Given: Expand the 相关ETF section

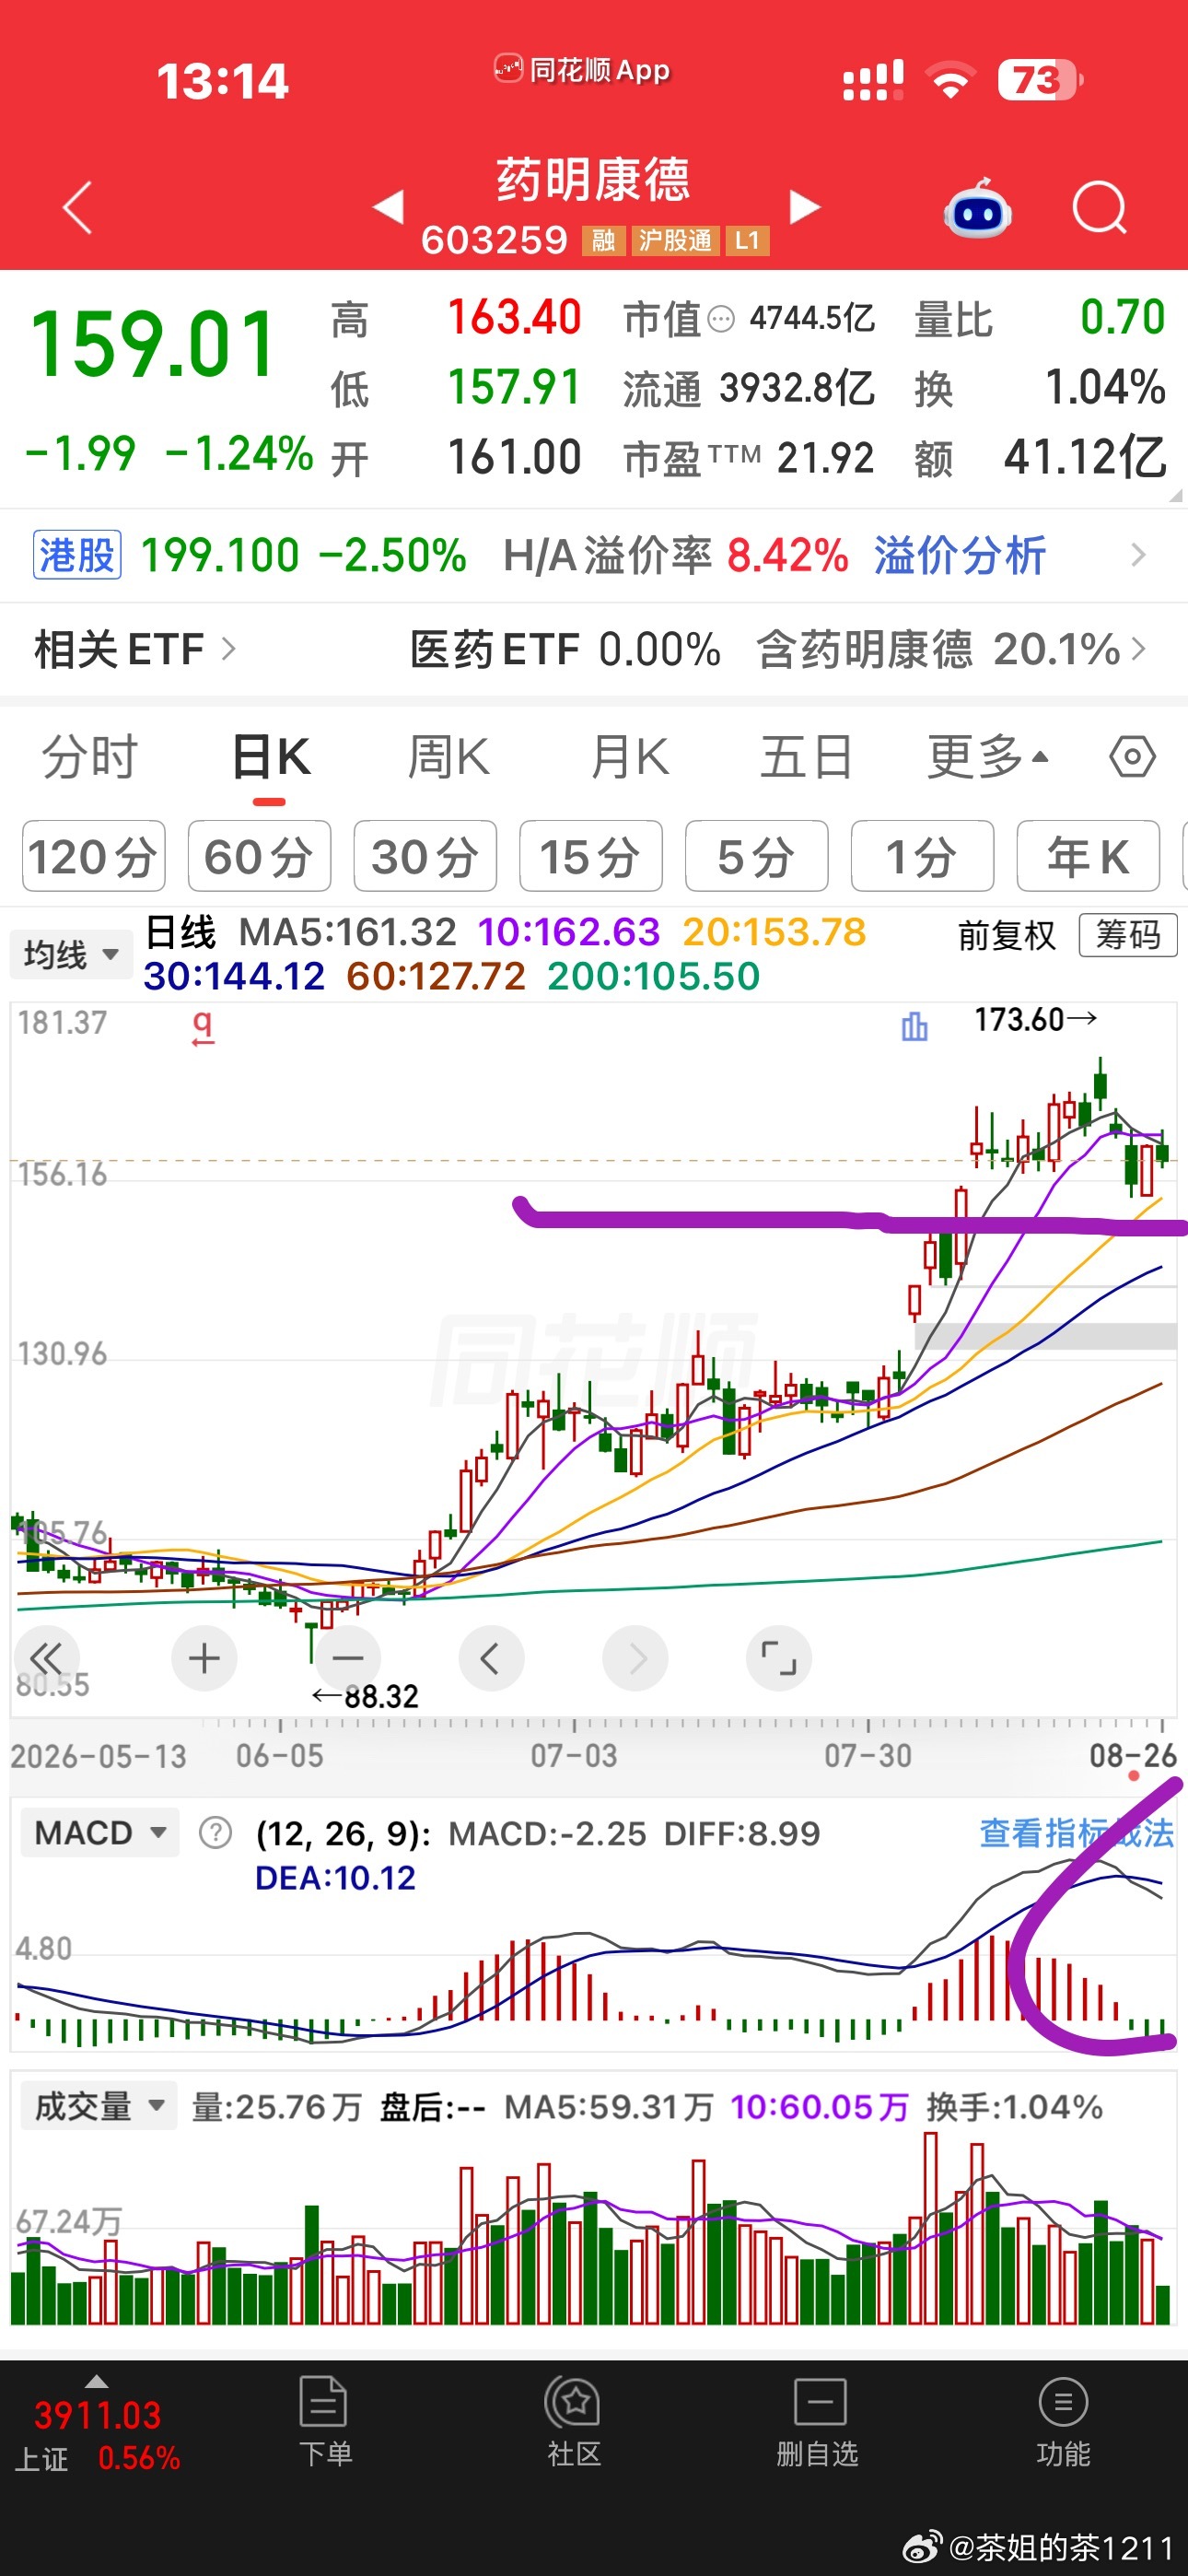Looking at the screenshot, I should (x=135, y=649).
